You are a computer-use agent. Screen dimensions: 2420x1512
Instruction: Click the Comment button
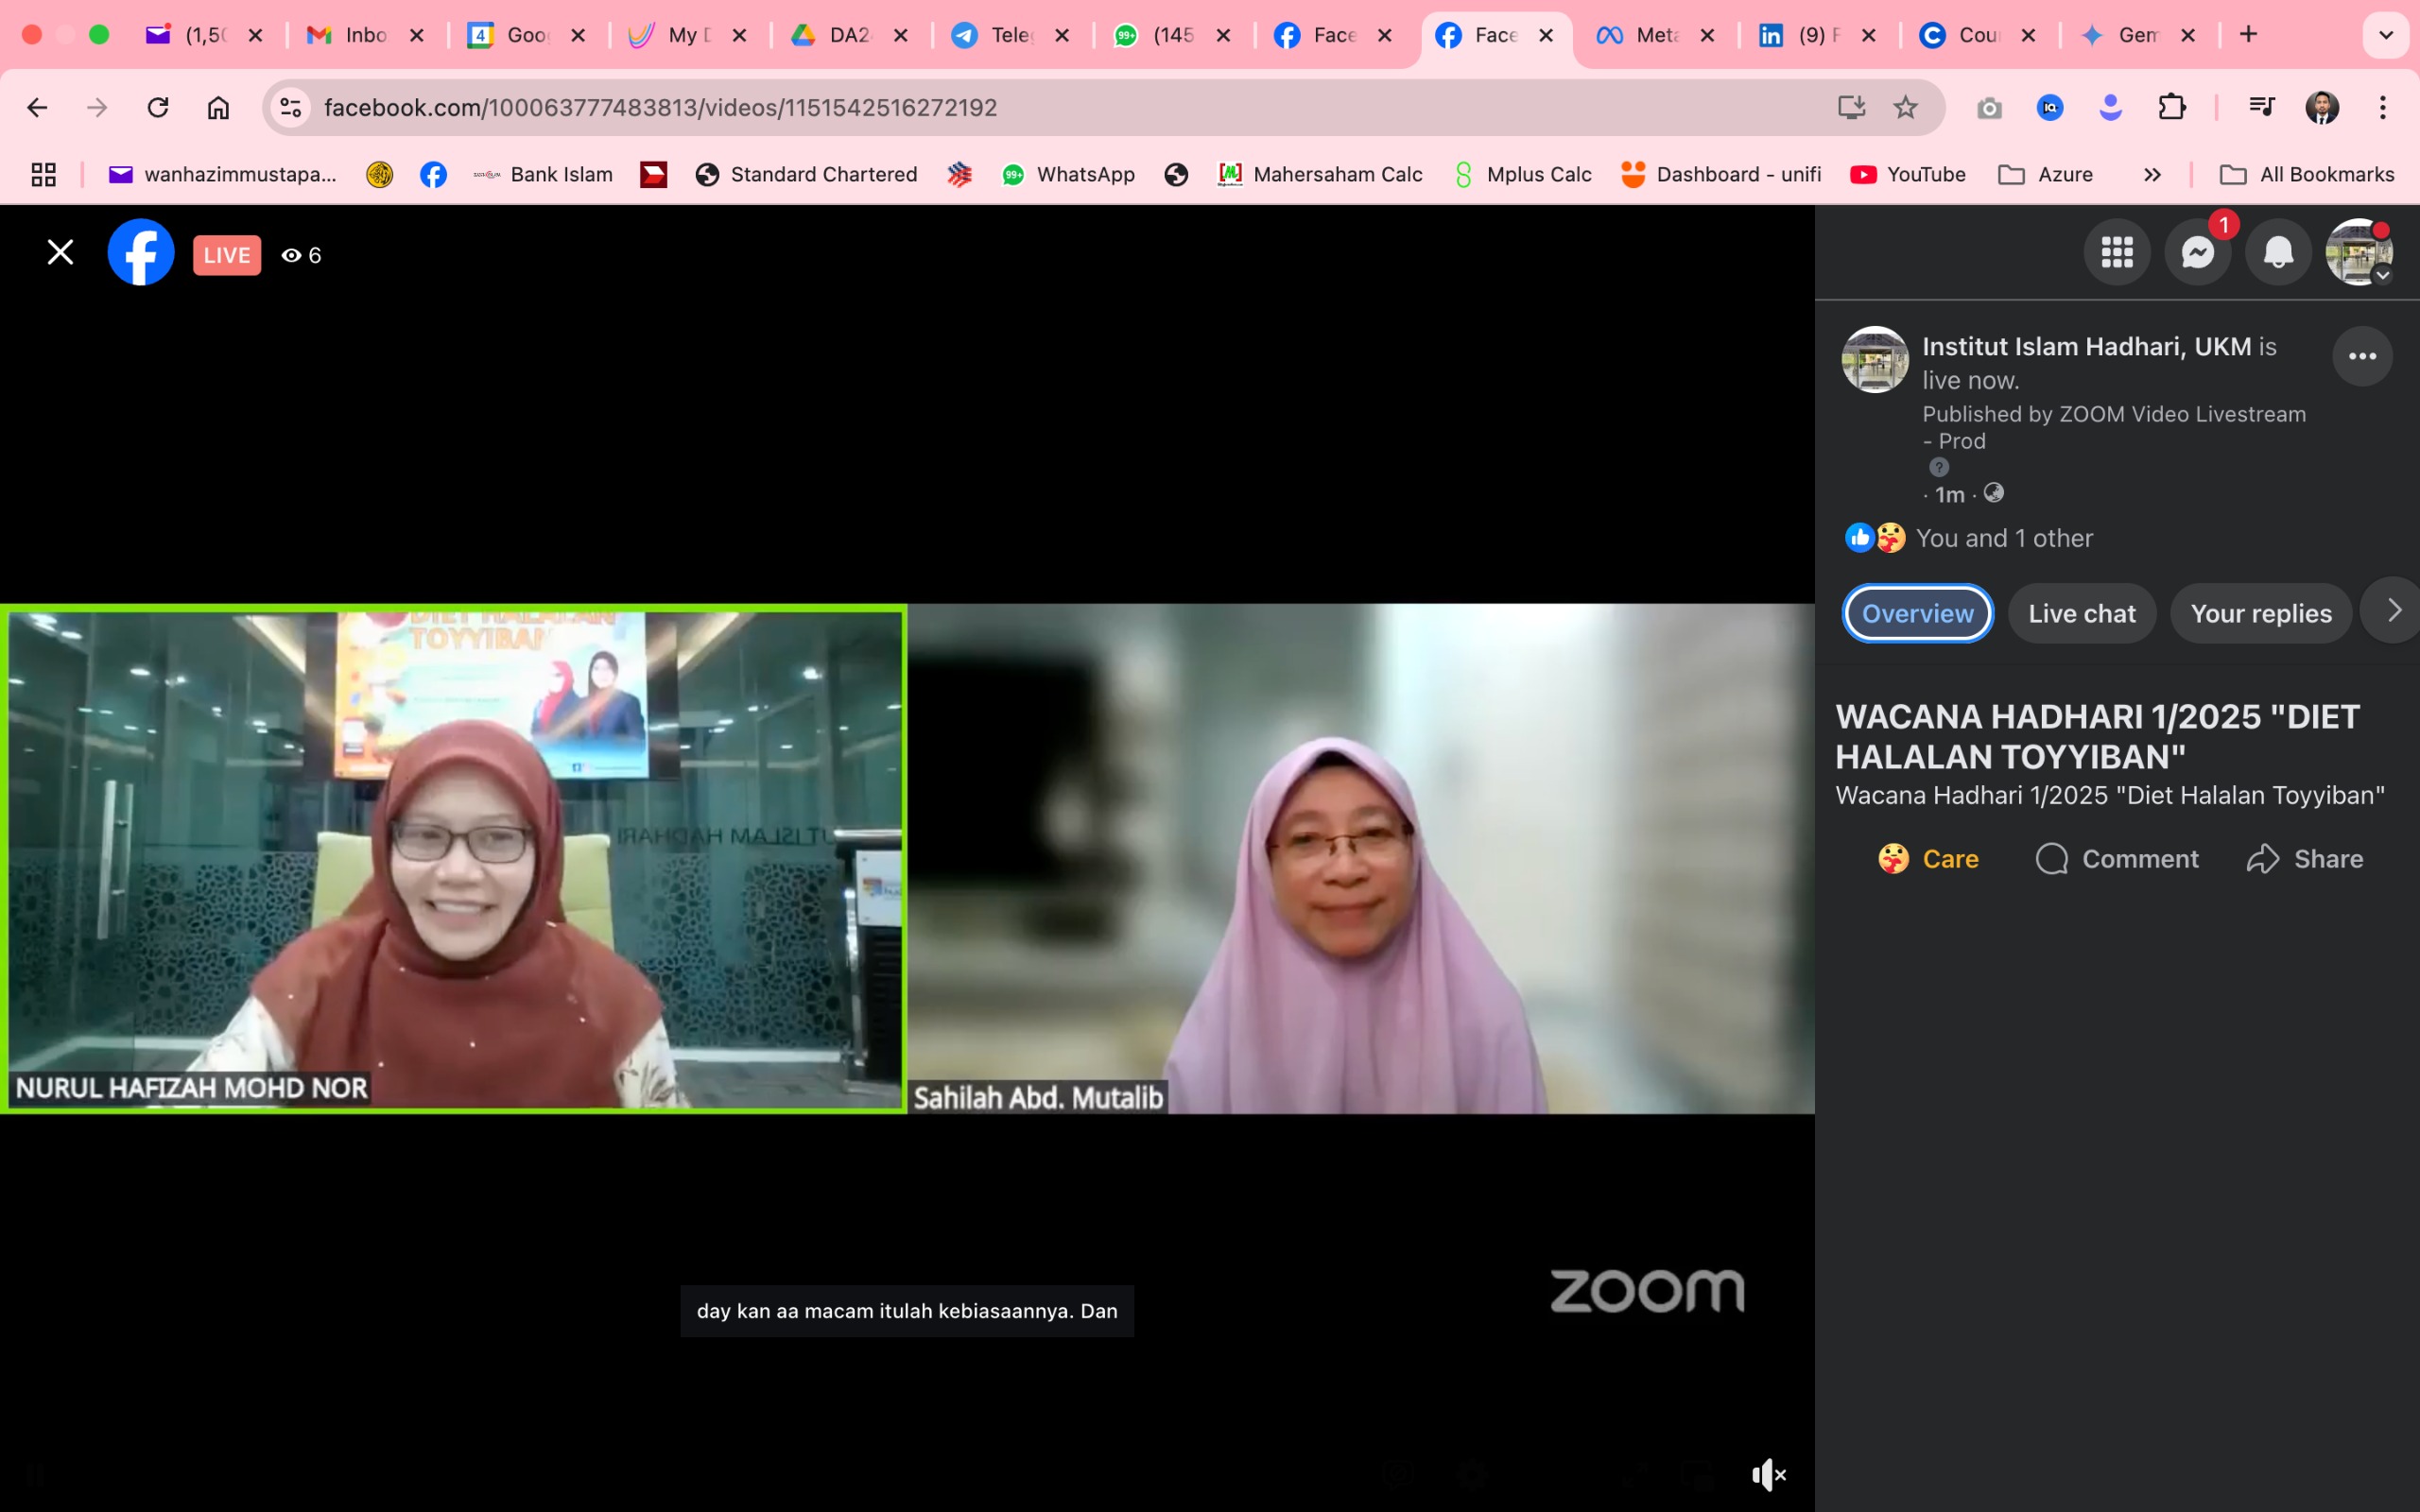point(2117,859)
